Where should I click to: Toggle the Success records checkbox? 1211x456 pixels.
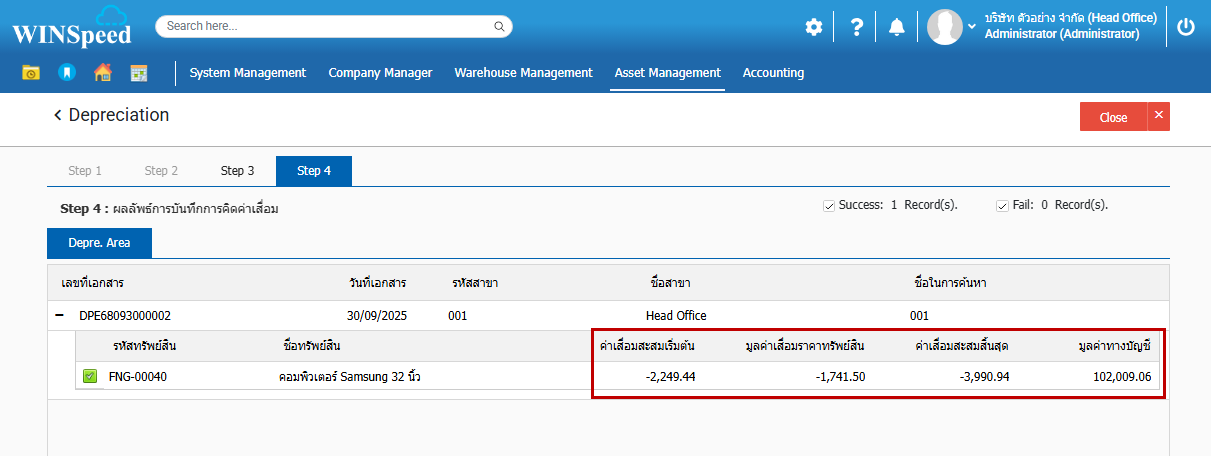[x=829, y=206]
